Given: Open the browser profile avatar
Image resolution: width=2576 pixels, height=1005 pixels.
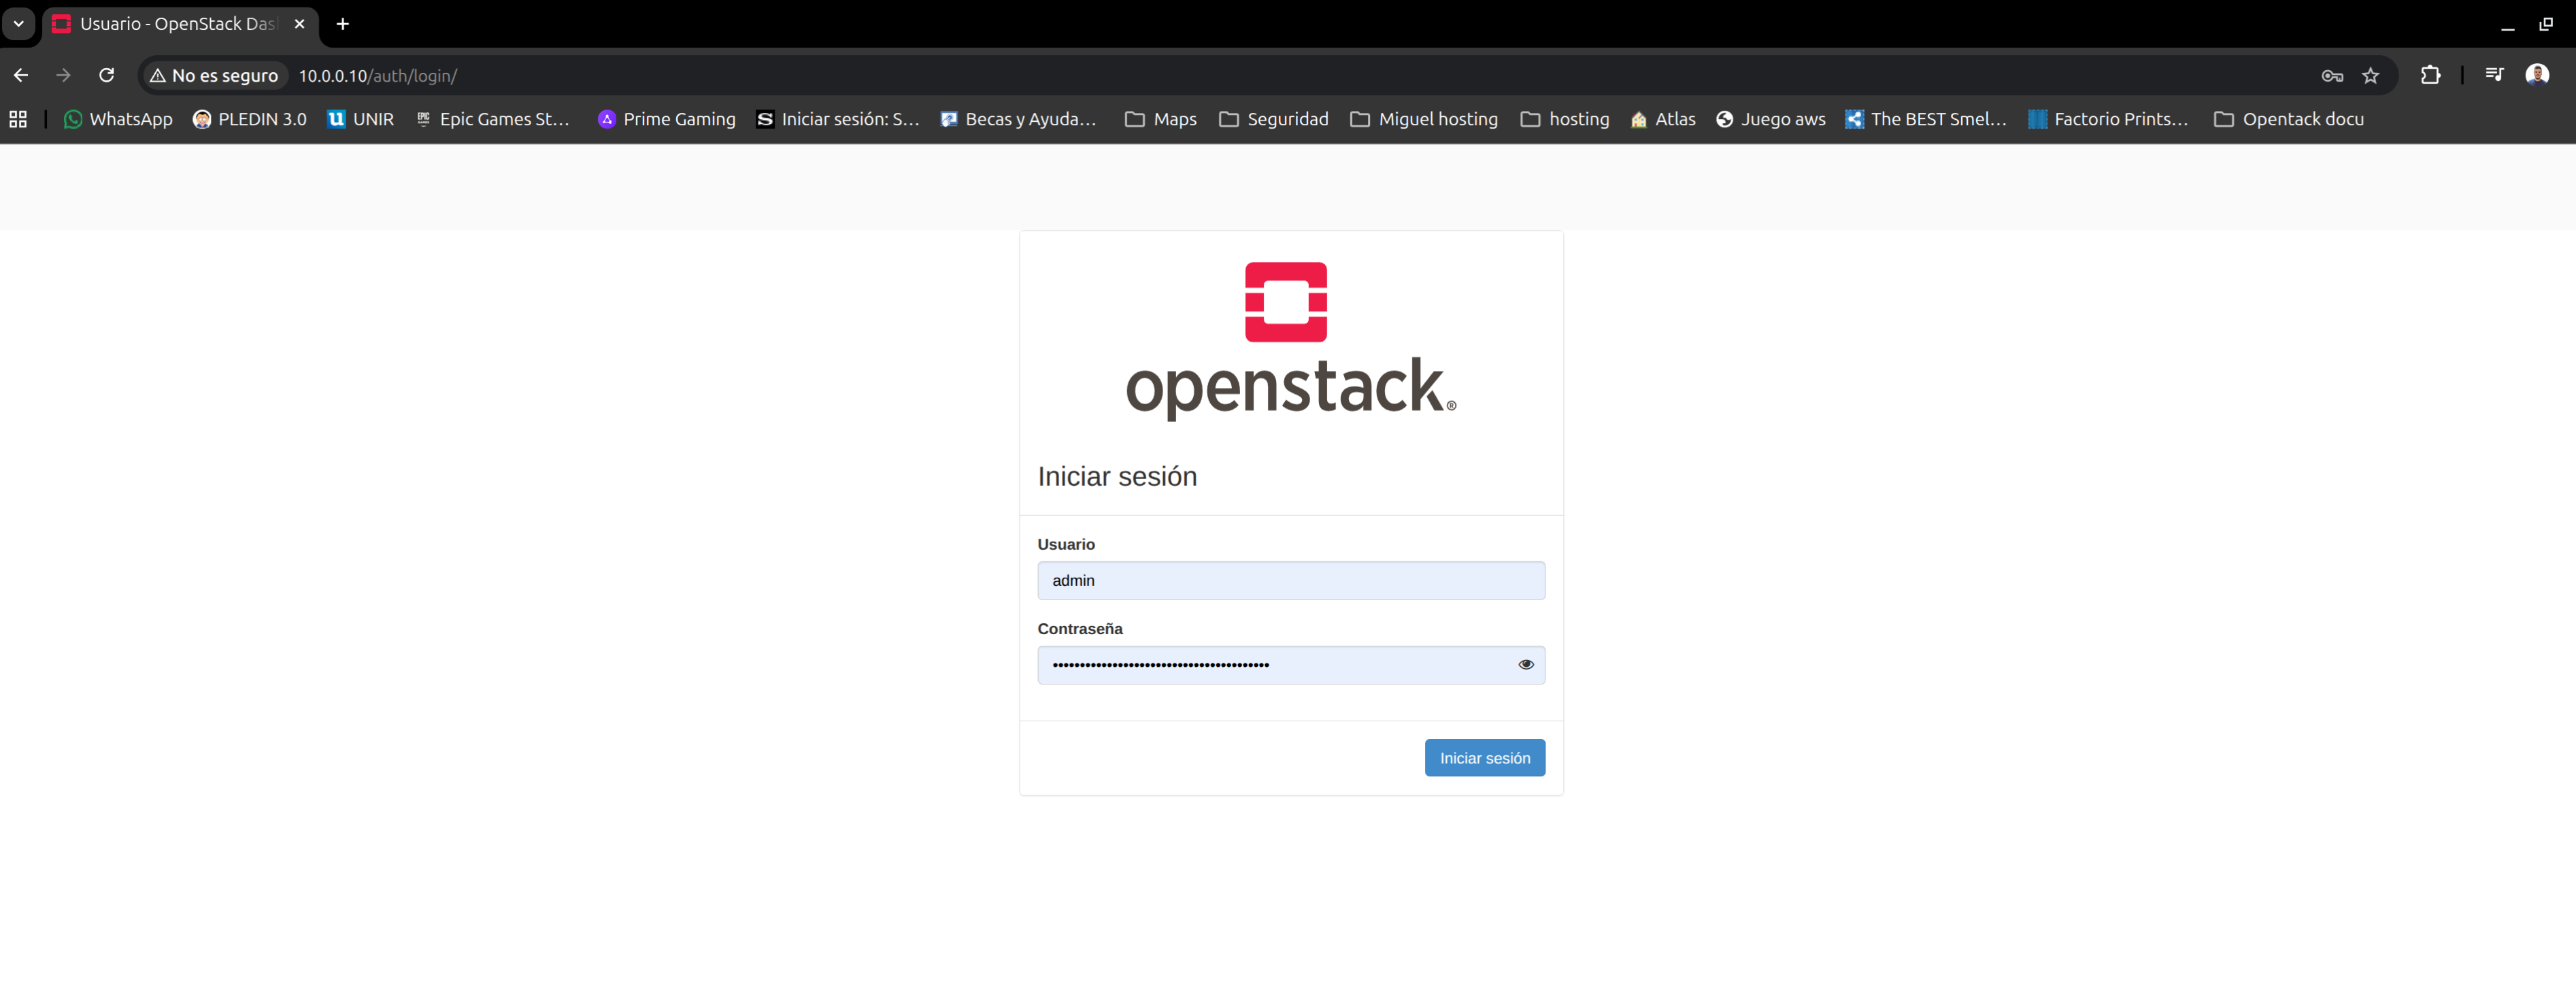Looking at the screenshot, I should [x=2537, y=75].
